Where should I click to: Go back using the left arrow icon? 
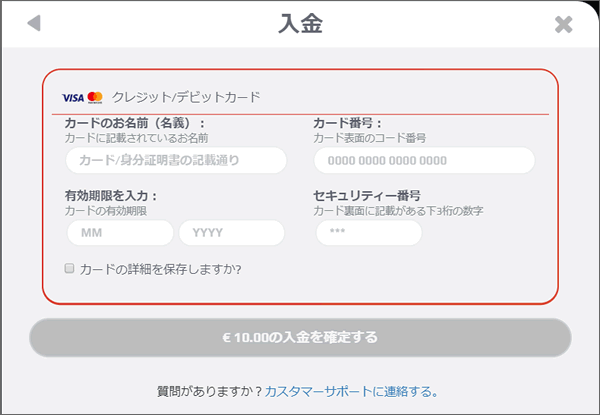[34, 23]
